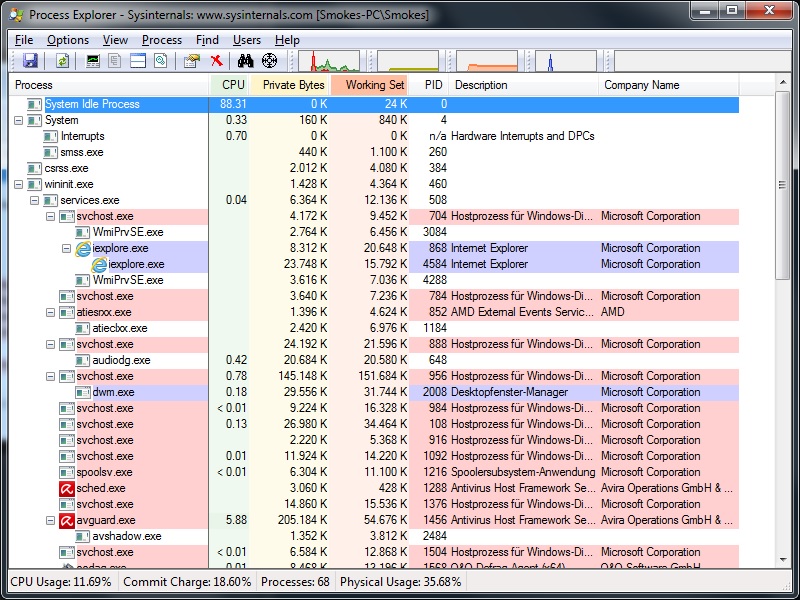Sort by the Working Set column header

pos(369,85)
